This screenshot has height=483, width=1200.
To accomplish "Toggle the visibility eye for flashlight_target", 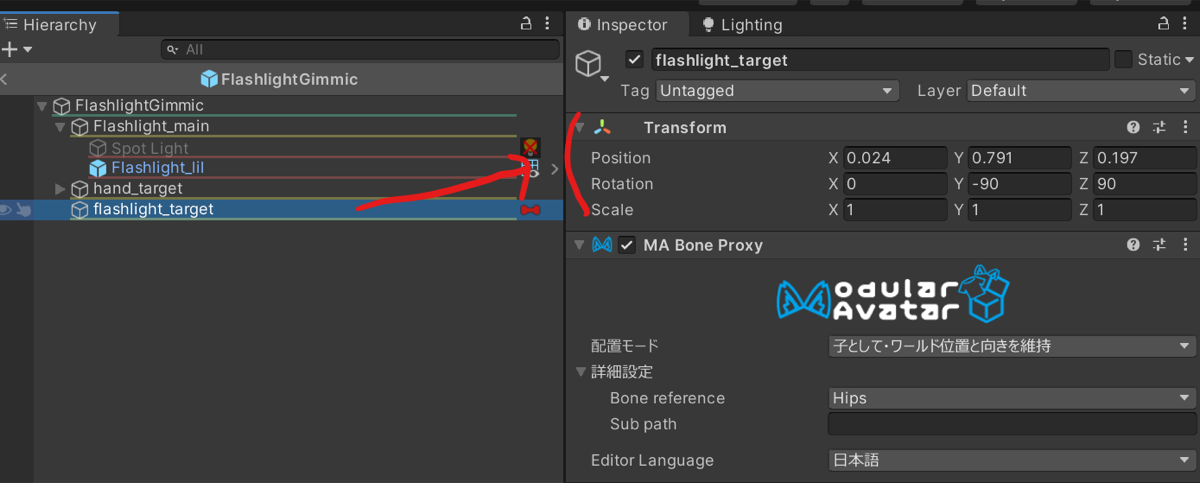I will (x=7, y=210).
